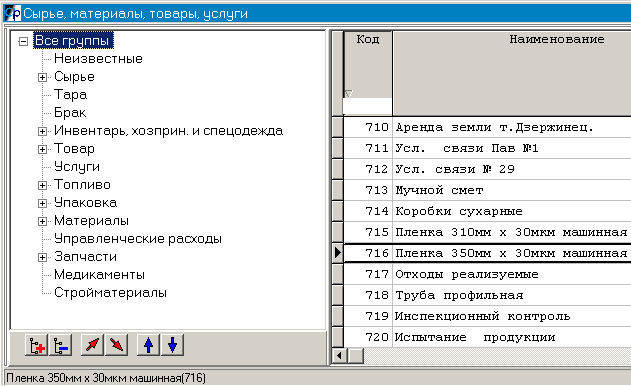The image size is (631, 386).
Task: Click the status bar text Пленка 350мм
Action: pyautogui.click(x=106, y=378)
